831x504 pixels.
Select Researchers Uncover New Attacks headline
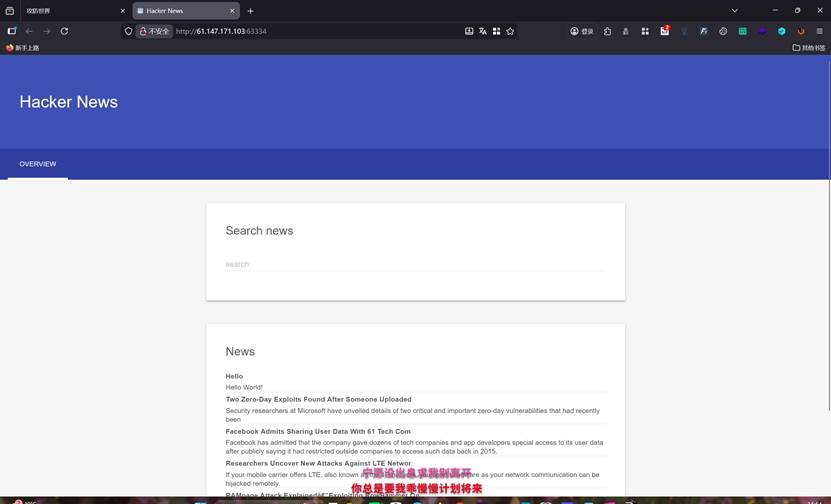tap(318, 463)
